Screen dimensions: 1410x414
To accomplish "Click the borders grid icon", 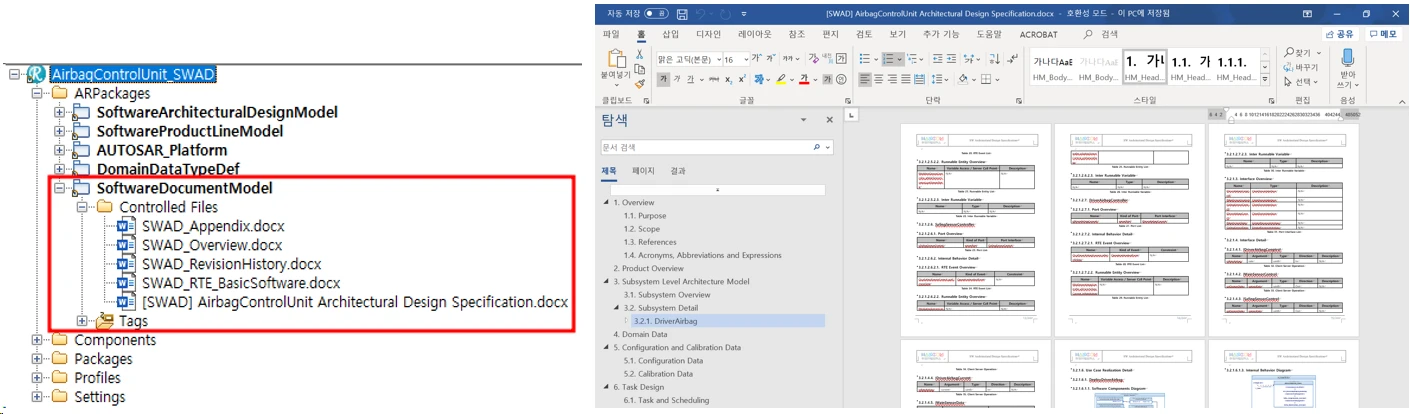I will [986, 79].
